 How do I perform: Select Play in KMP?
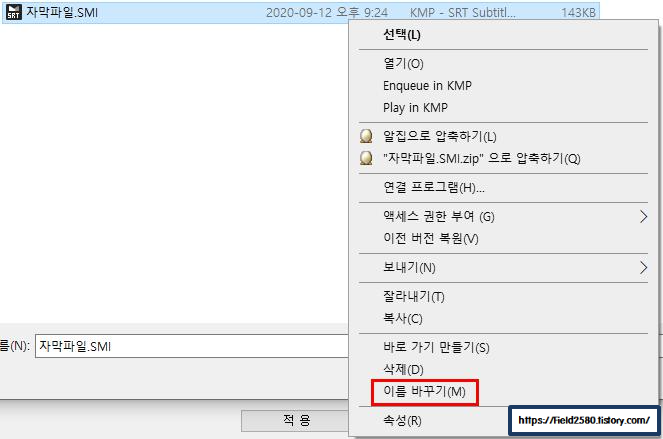click(x=415, y=107)
